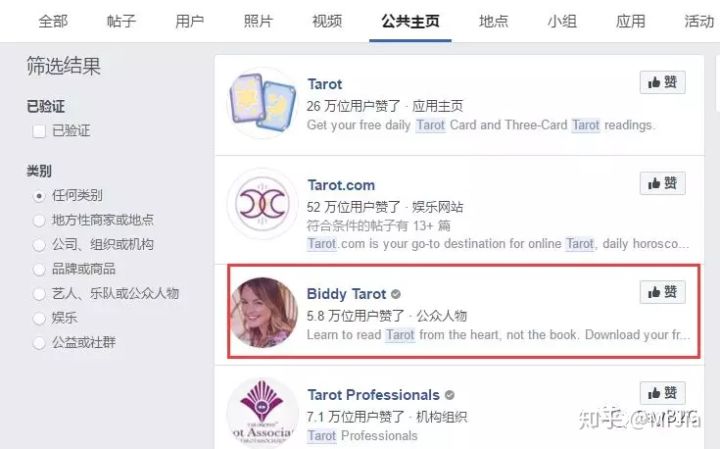Image resolution: width=720 pixels, height=449 pixels.
Task: Enable the 已验证 checkbox filter
Action: [39, 131]
